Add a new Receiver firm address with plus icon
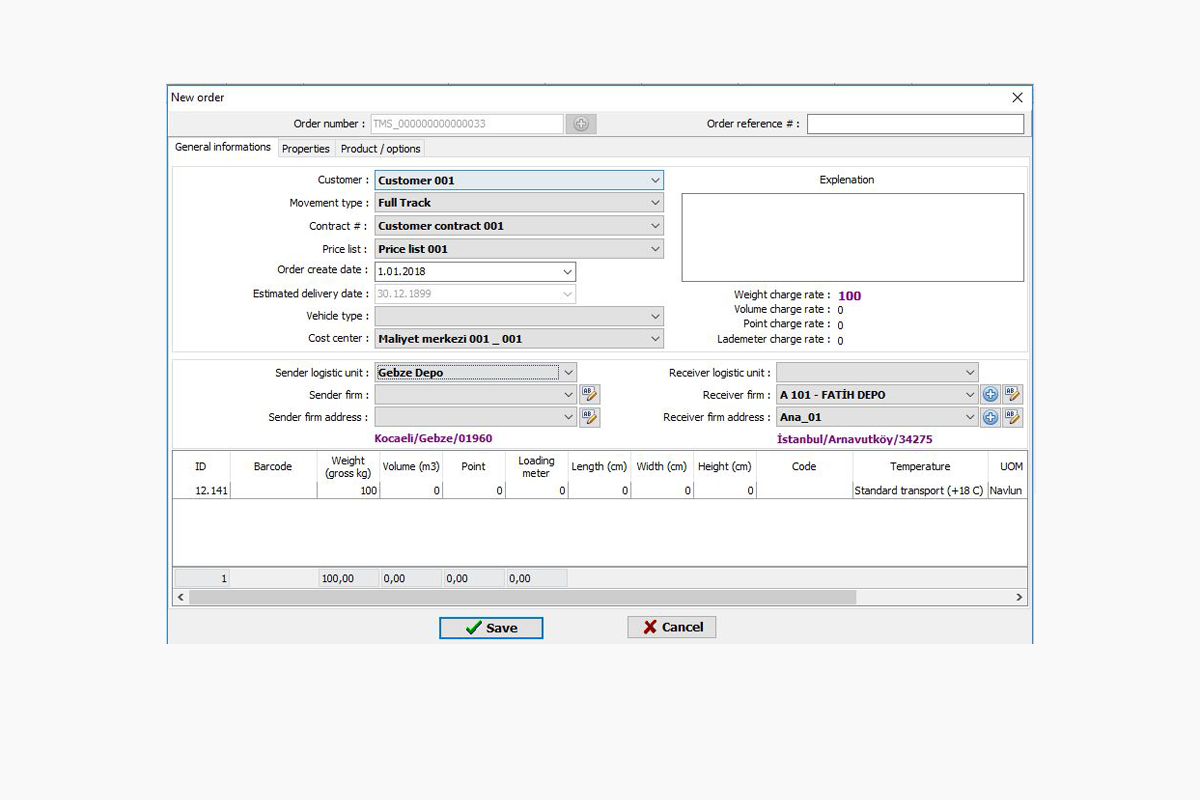Viewport: 1200px width, 800px height. point(990,418)
